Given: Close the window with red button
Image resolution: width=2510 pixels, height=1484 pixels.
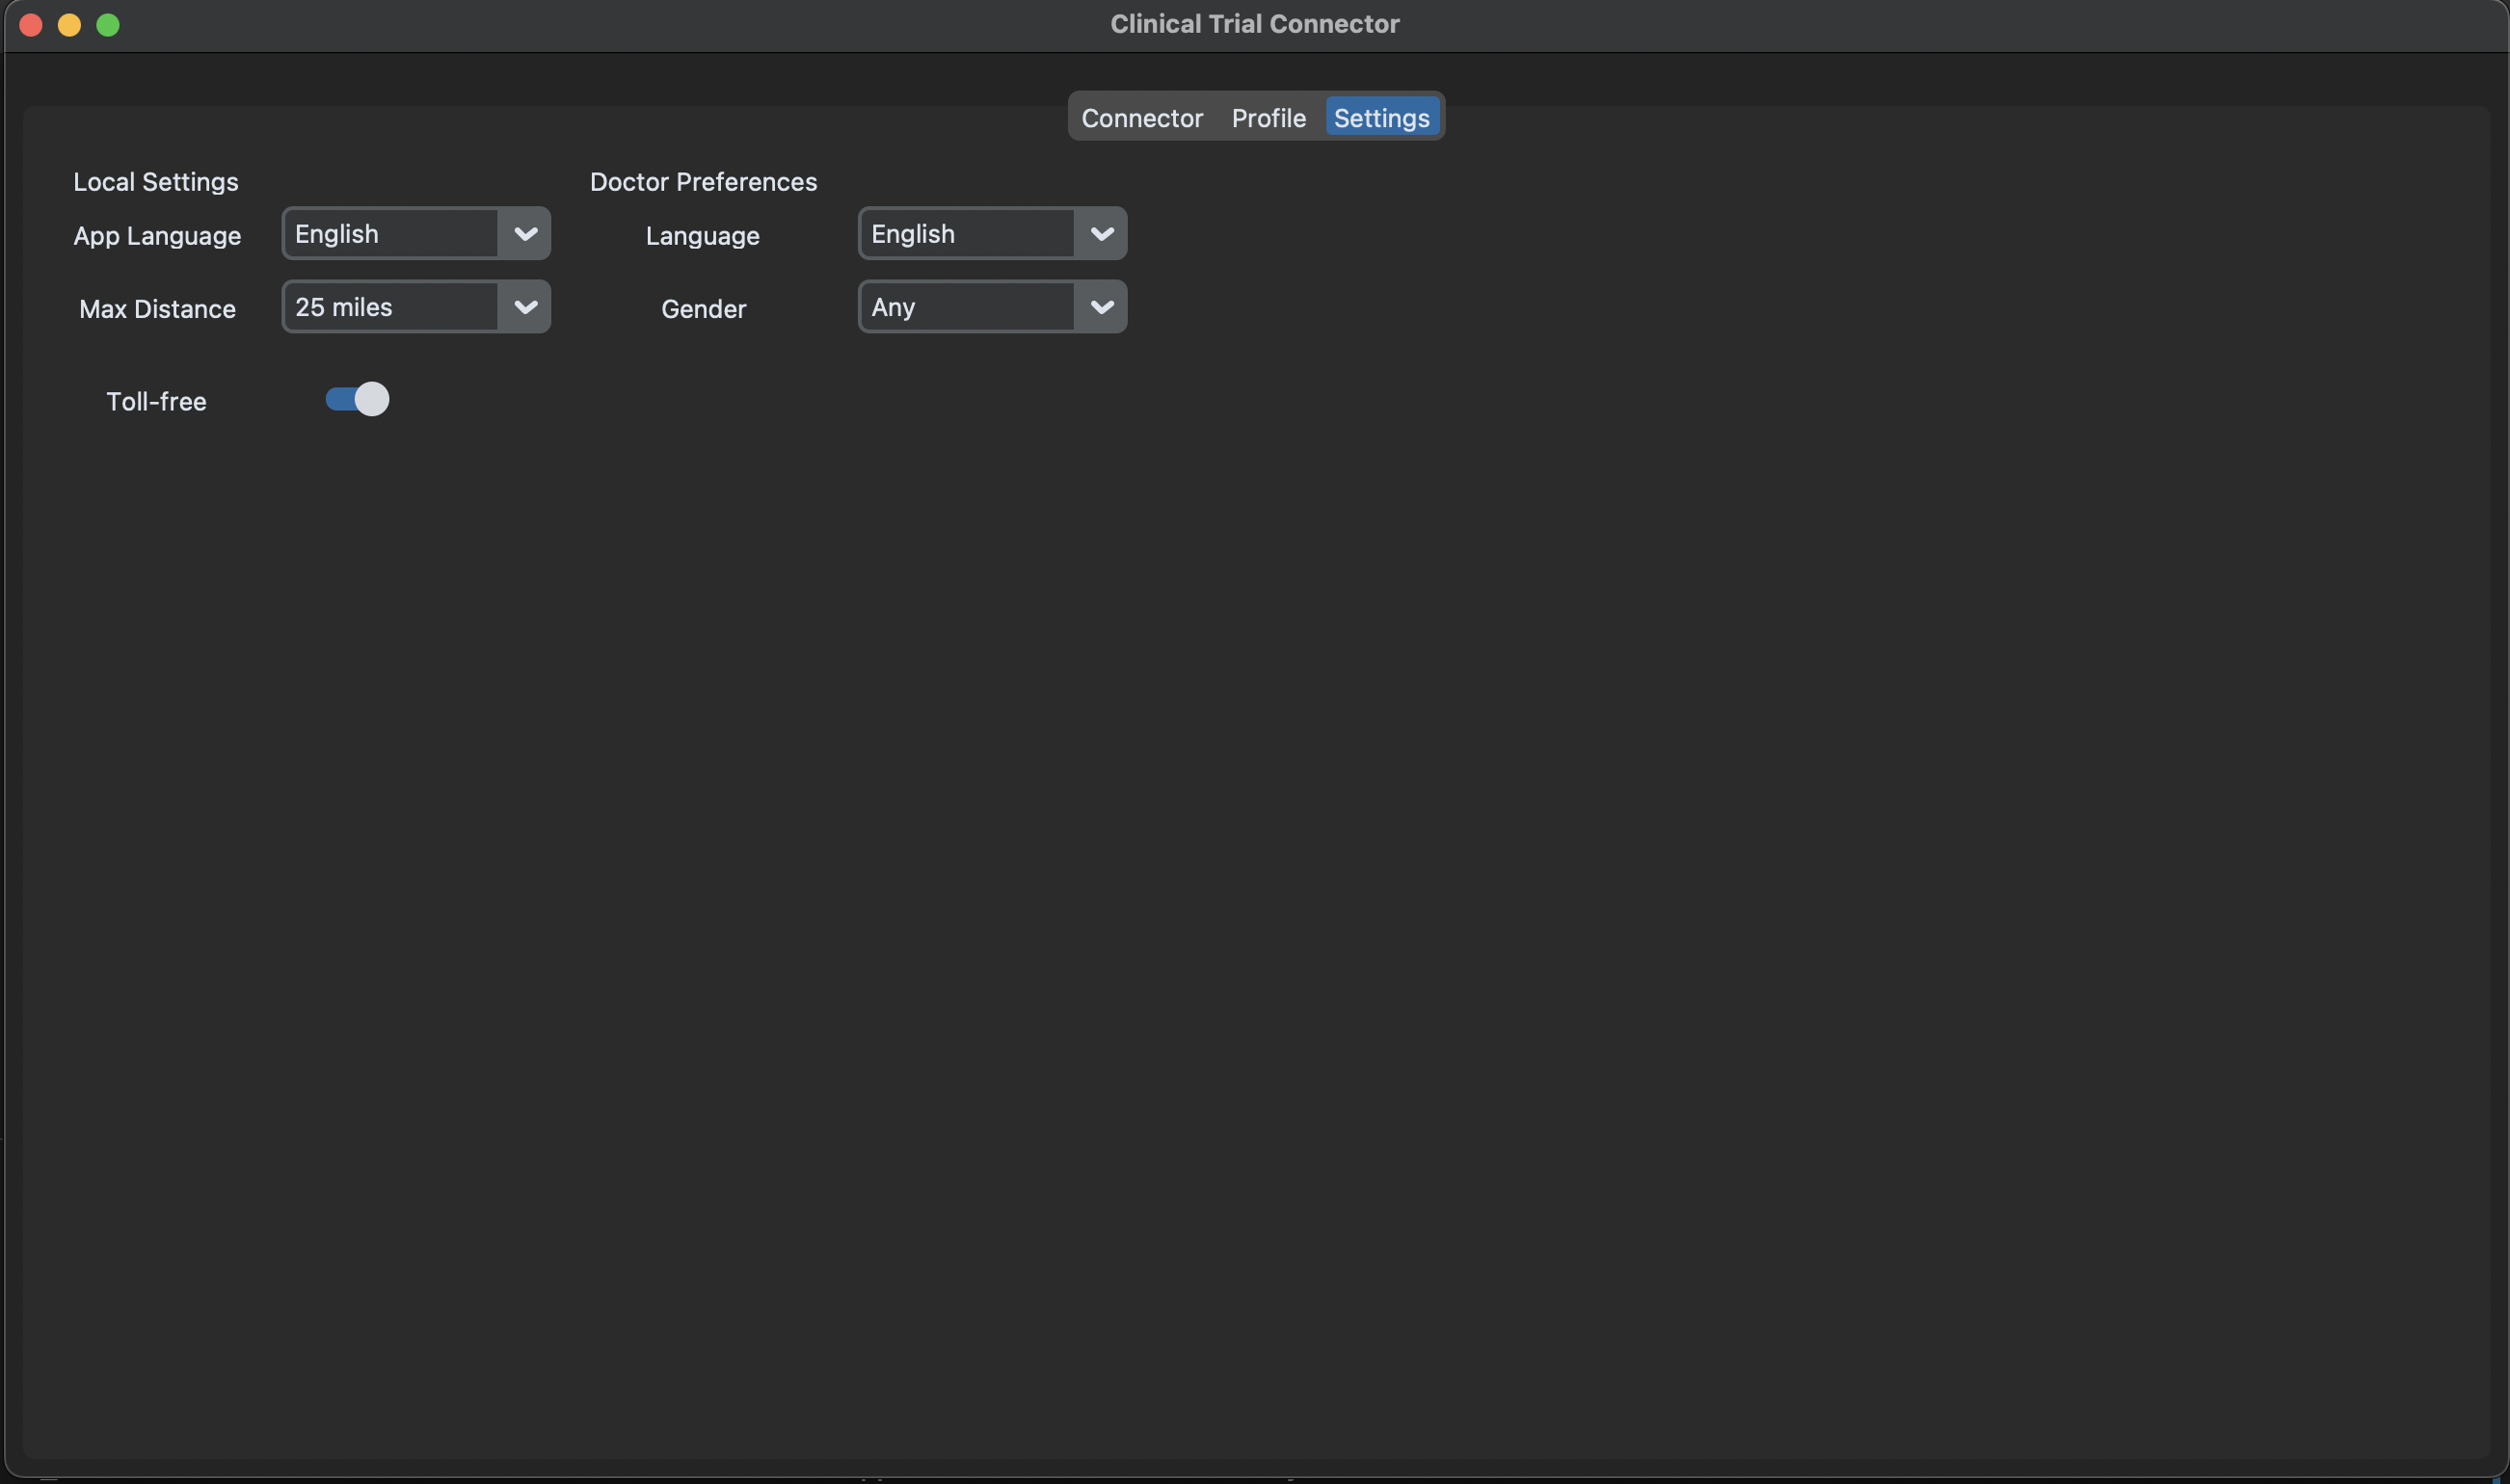Looking at the screenshot, I should tap(31, 25).
